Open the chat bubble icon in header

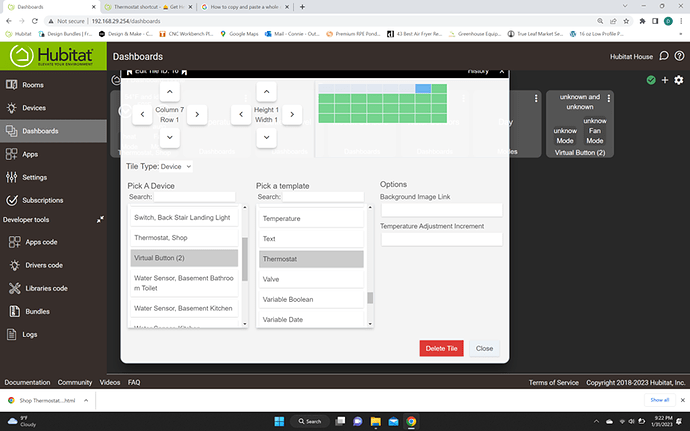[664, 56]
